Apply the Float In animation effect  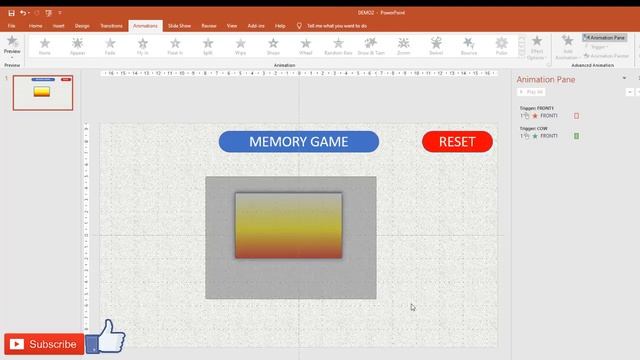pos(175,46)
